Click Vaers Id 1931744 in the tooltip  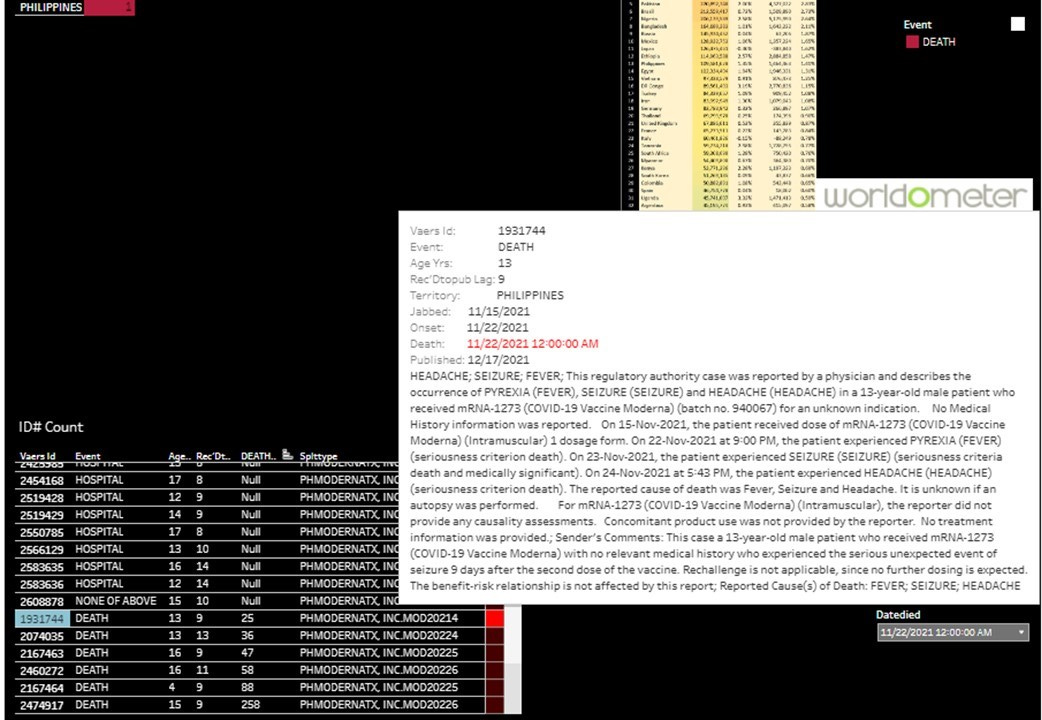(x=522, y=231)
